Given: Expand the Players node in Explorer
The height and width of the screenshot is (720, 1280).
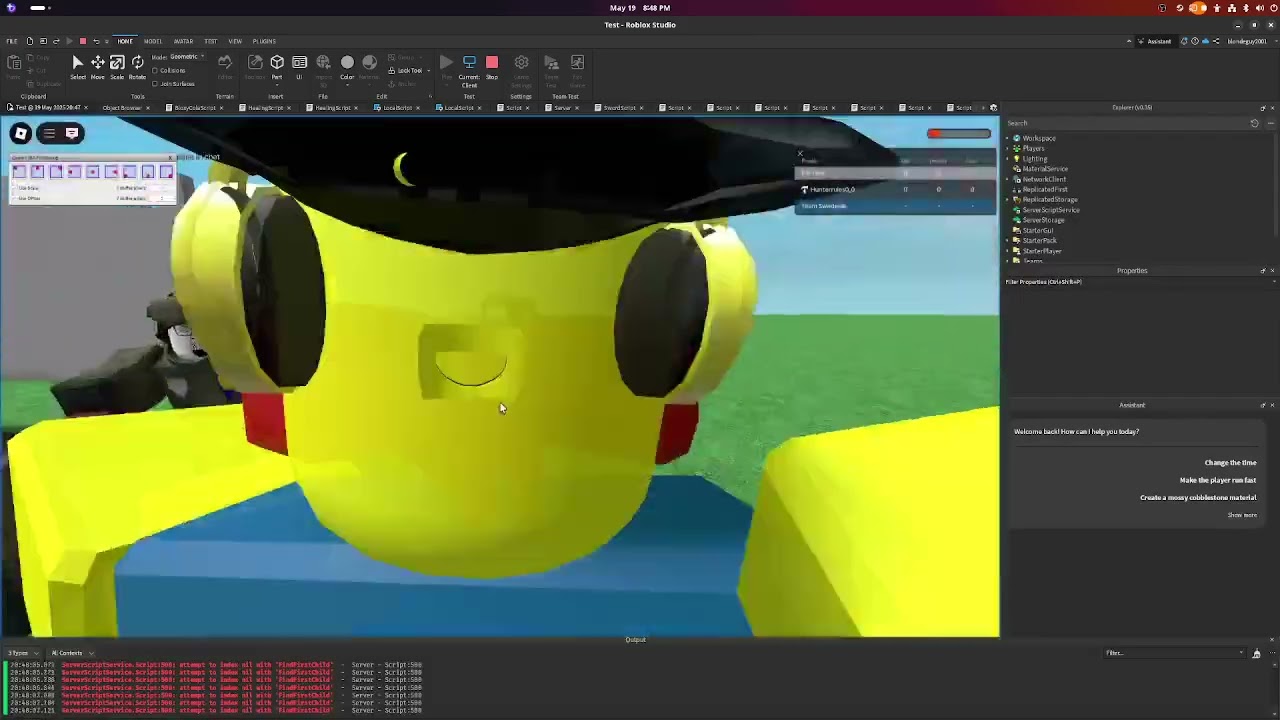Looking at the screenshot, I should pyautogui.click(x=1009, y=149).
